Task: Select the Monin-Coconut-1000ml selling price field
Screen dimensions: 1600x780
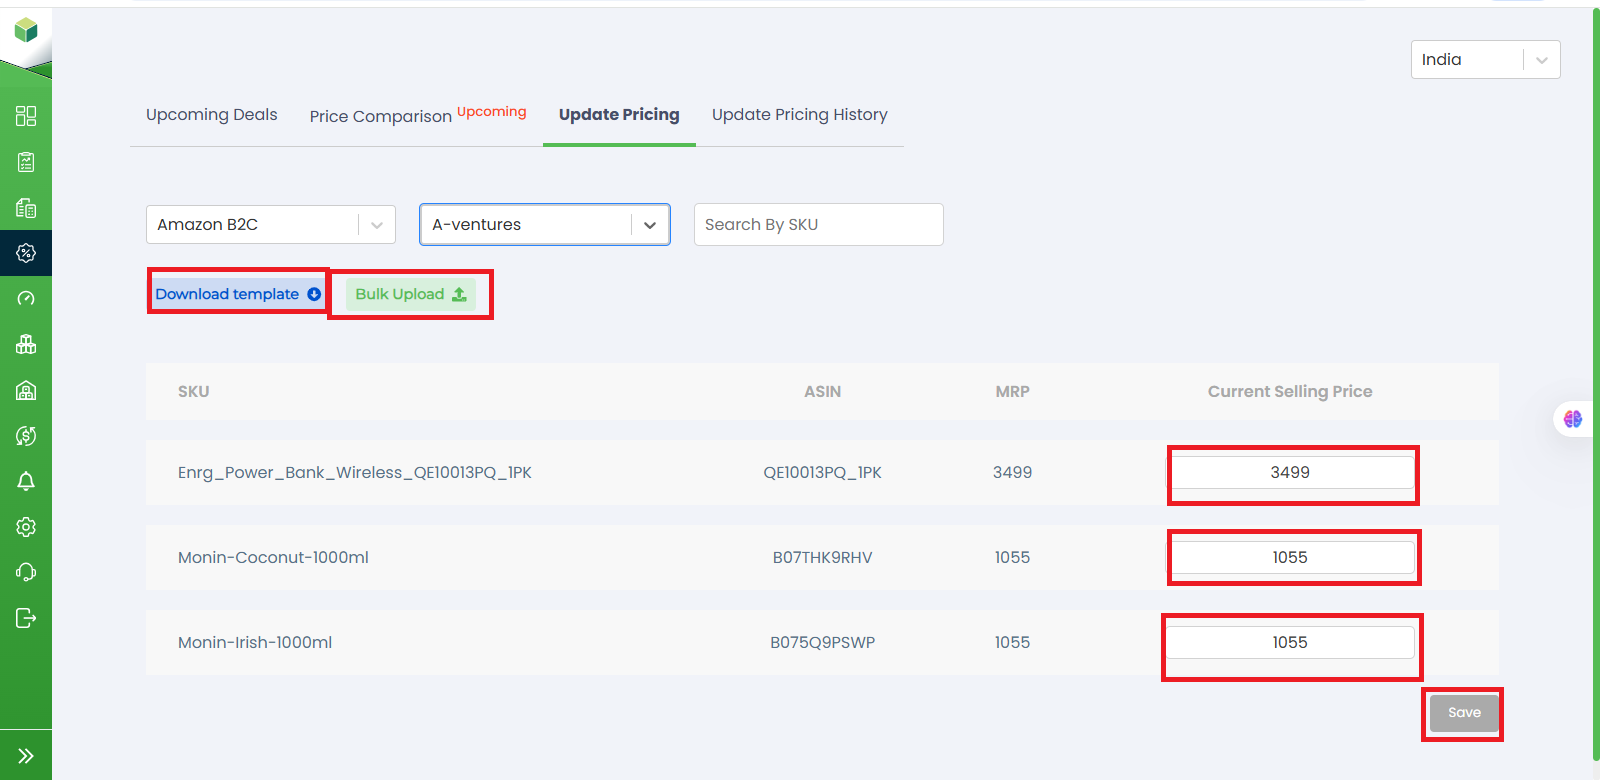Action: click(x=1292, y=558)
